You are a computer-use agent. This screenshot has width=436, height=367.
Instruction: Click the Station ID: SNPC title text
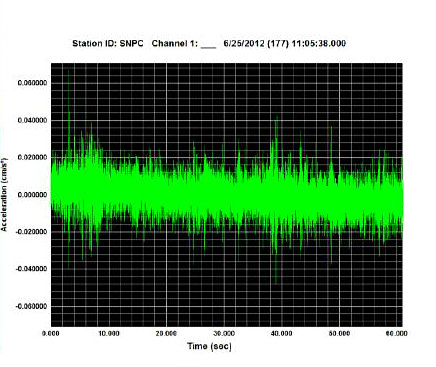108,44
